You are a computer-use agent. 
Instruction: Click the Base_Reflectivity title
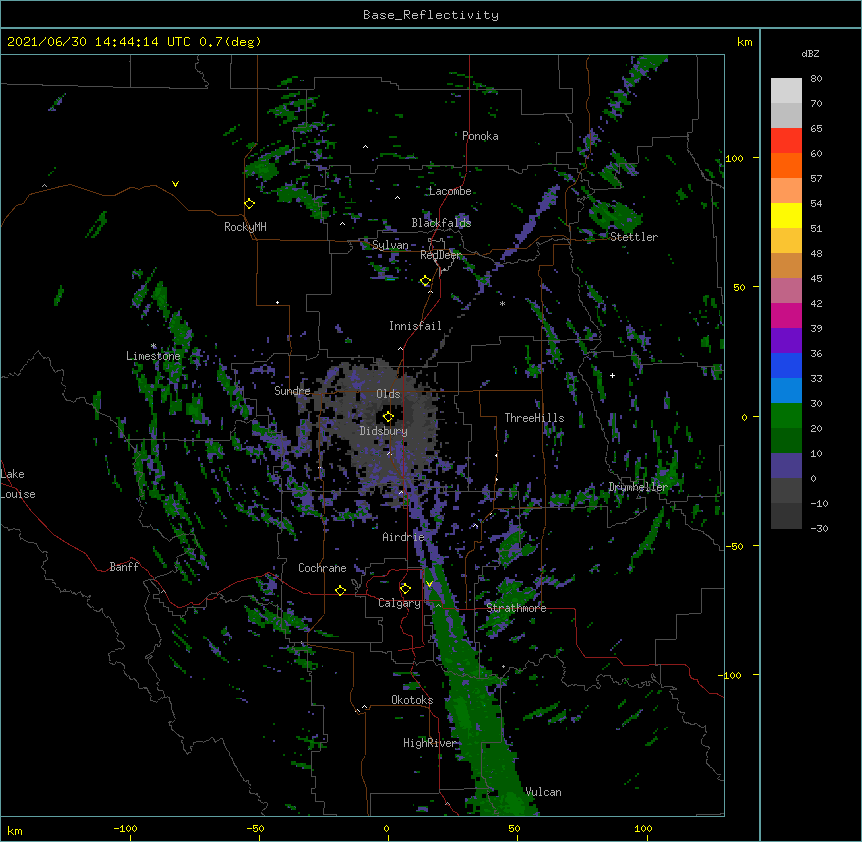(431, 15)
